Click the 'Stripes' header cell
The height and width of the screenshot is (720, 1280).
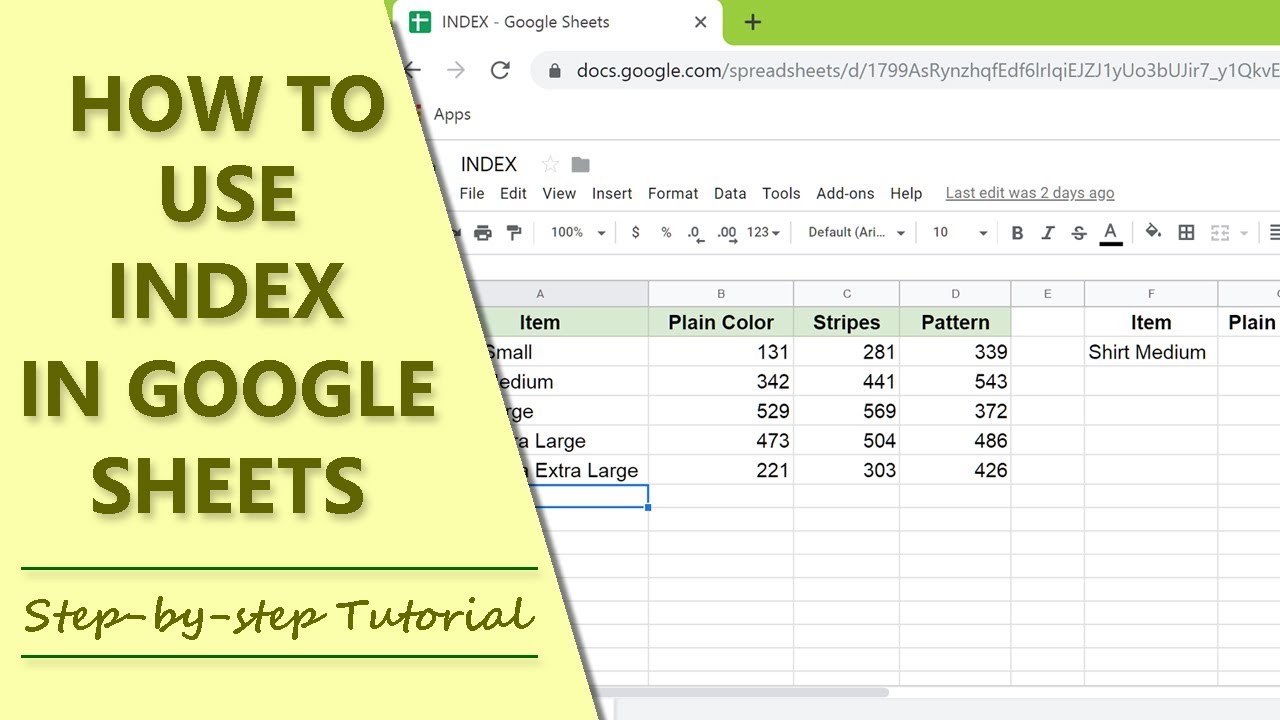pos(847,322)
